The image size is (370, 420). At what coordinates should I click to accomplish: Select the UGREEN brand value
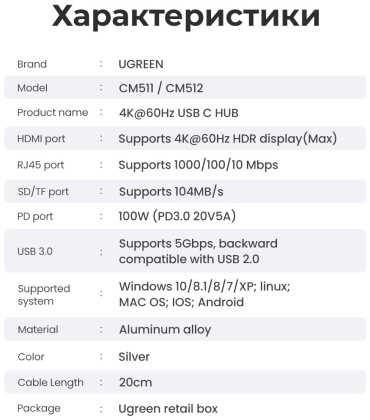point(141,64)
